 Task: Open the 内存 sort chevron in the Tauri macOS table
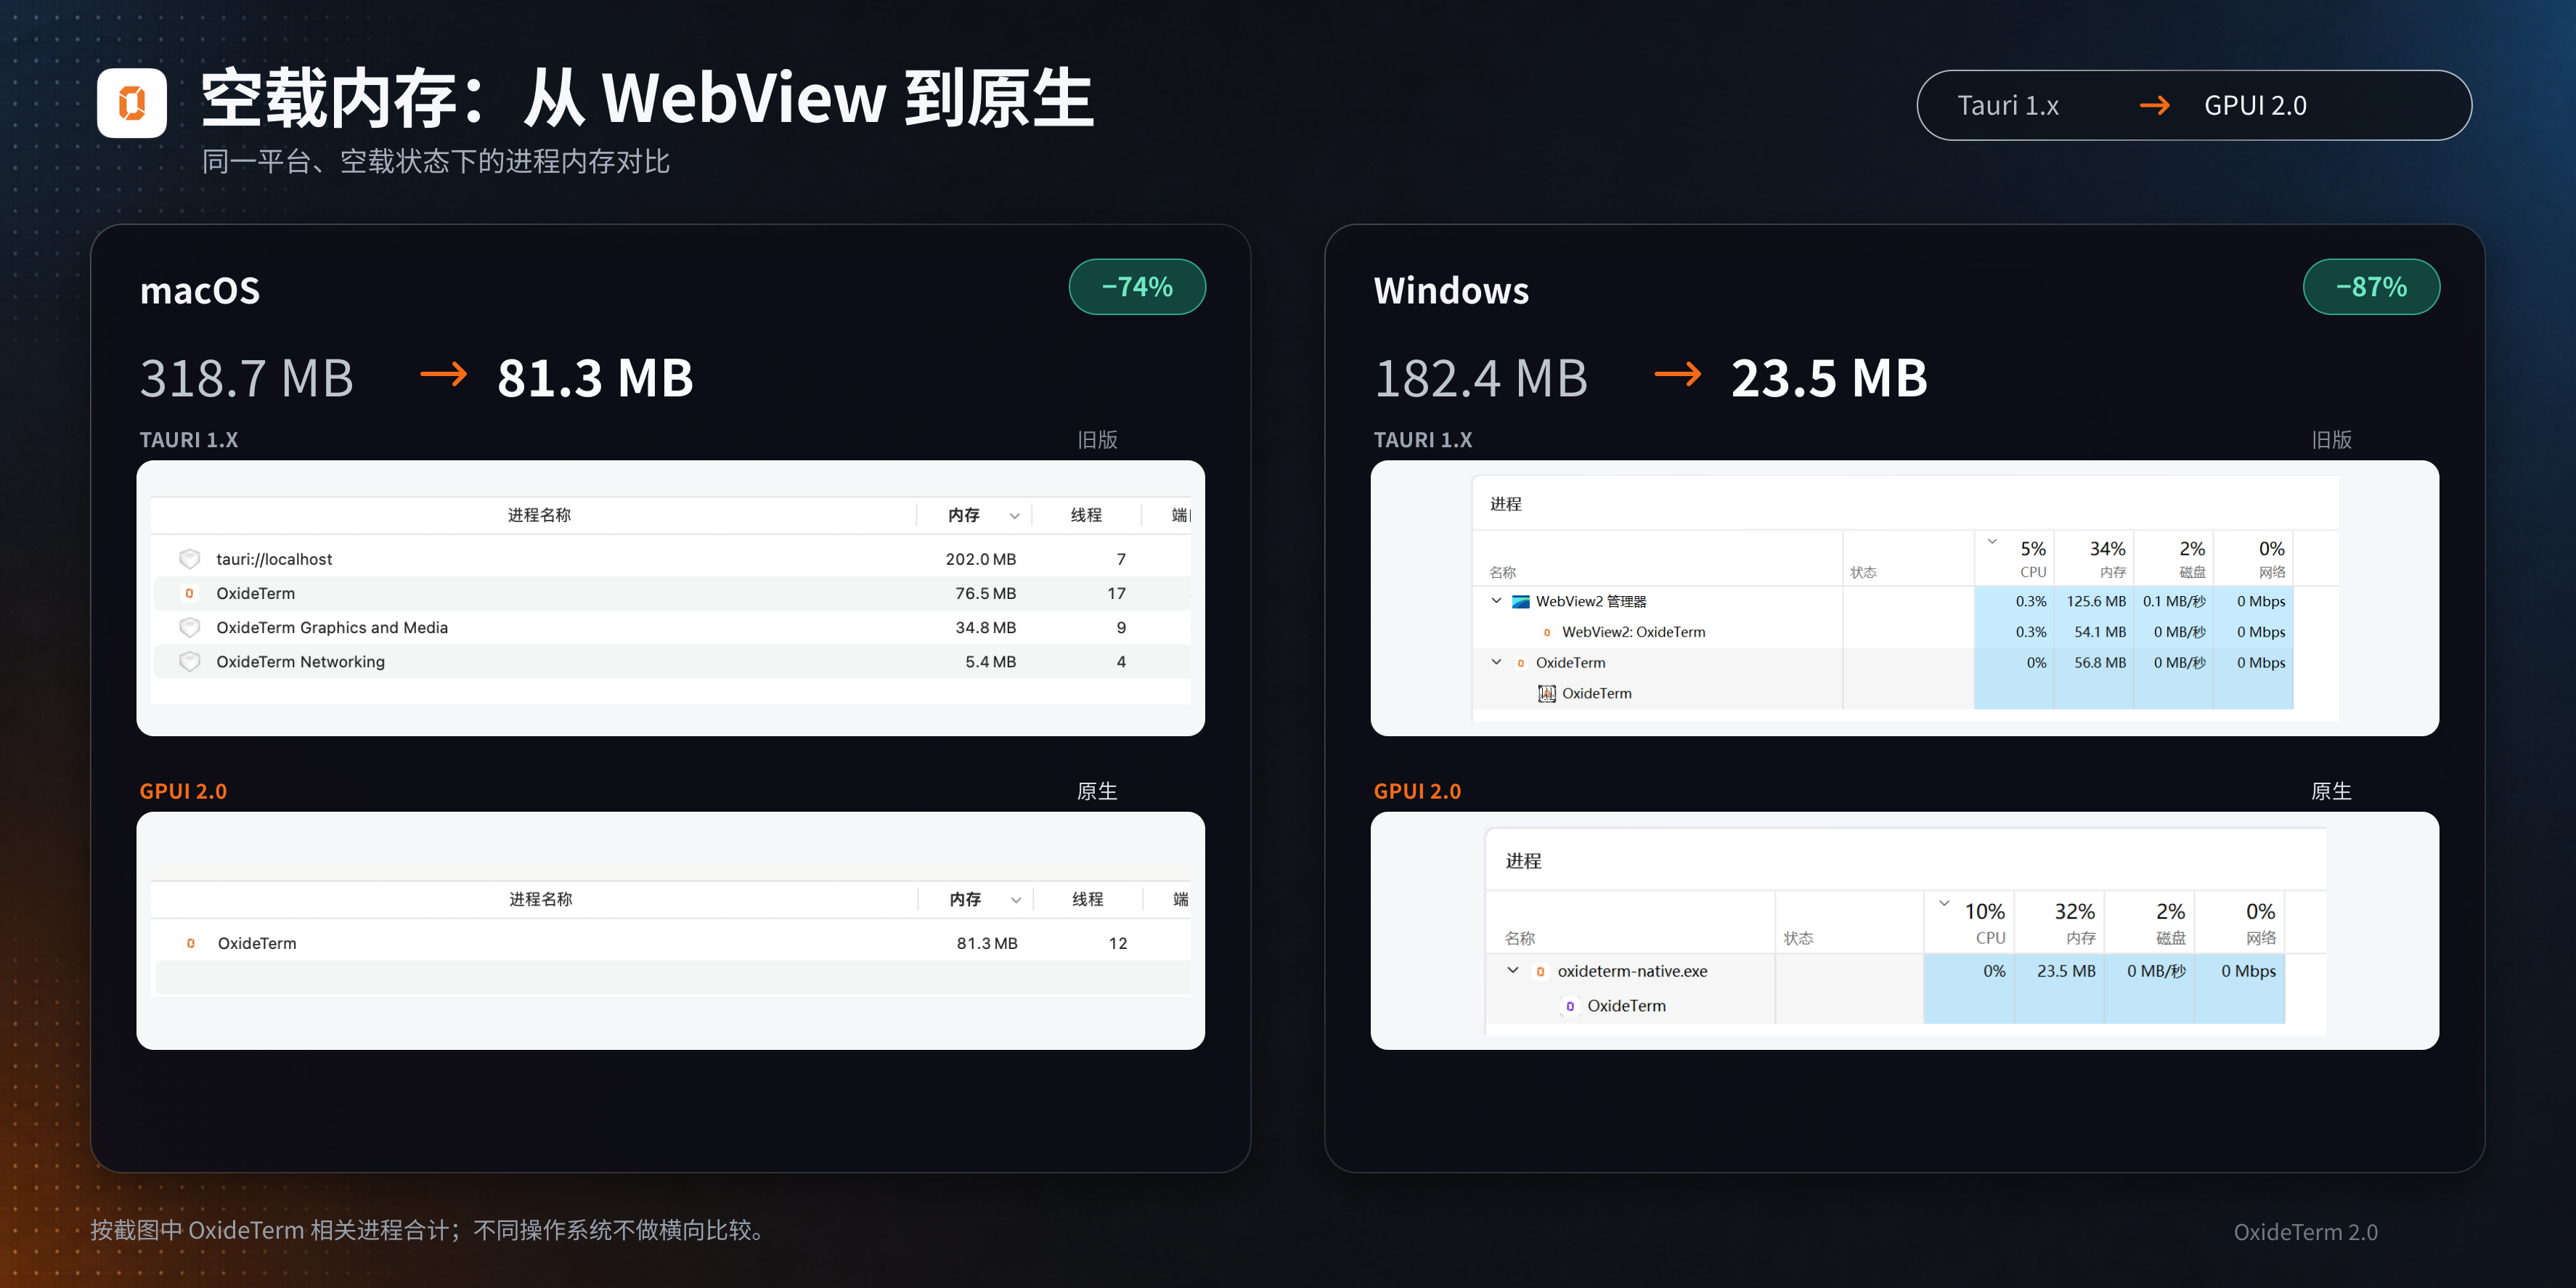click(1014, 516)
